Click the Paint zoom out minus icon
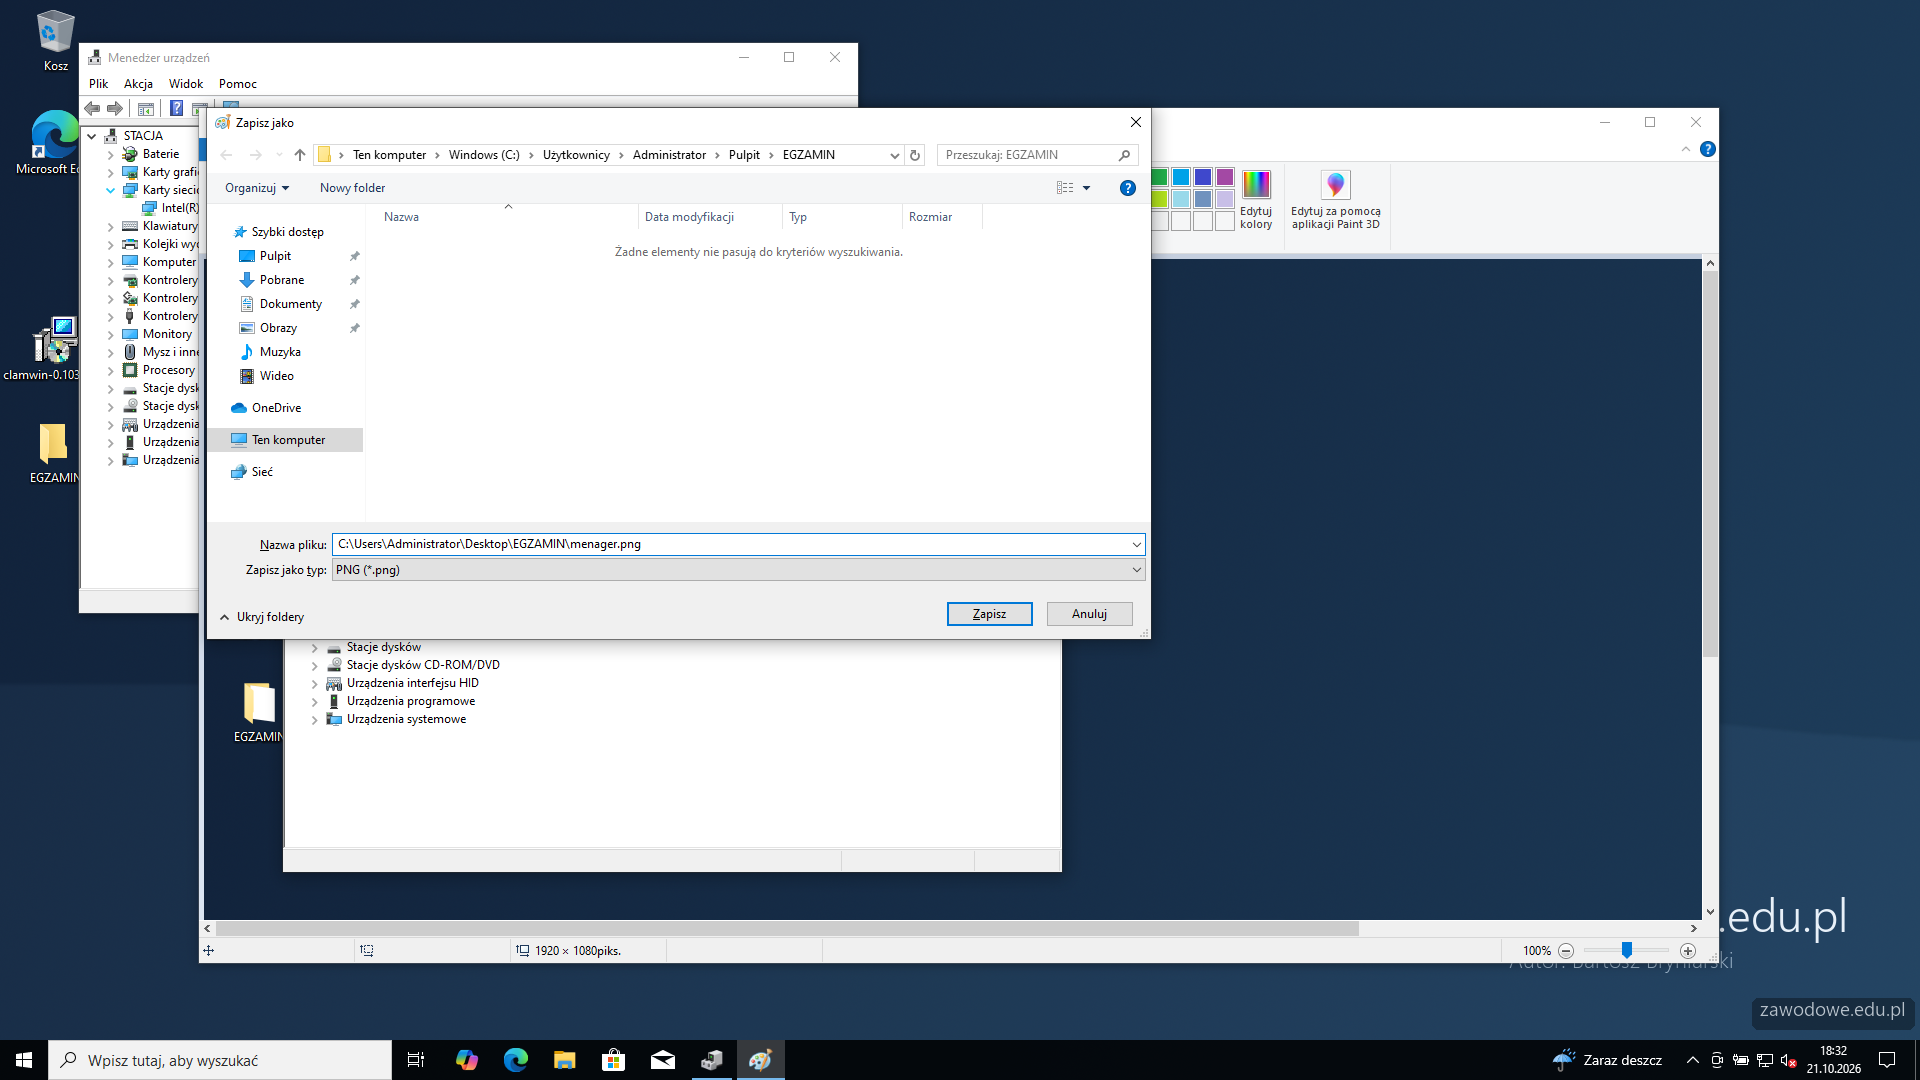Viewport: 1920px width, 1080px height. [1566, 951]
